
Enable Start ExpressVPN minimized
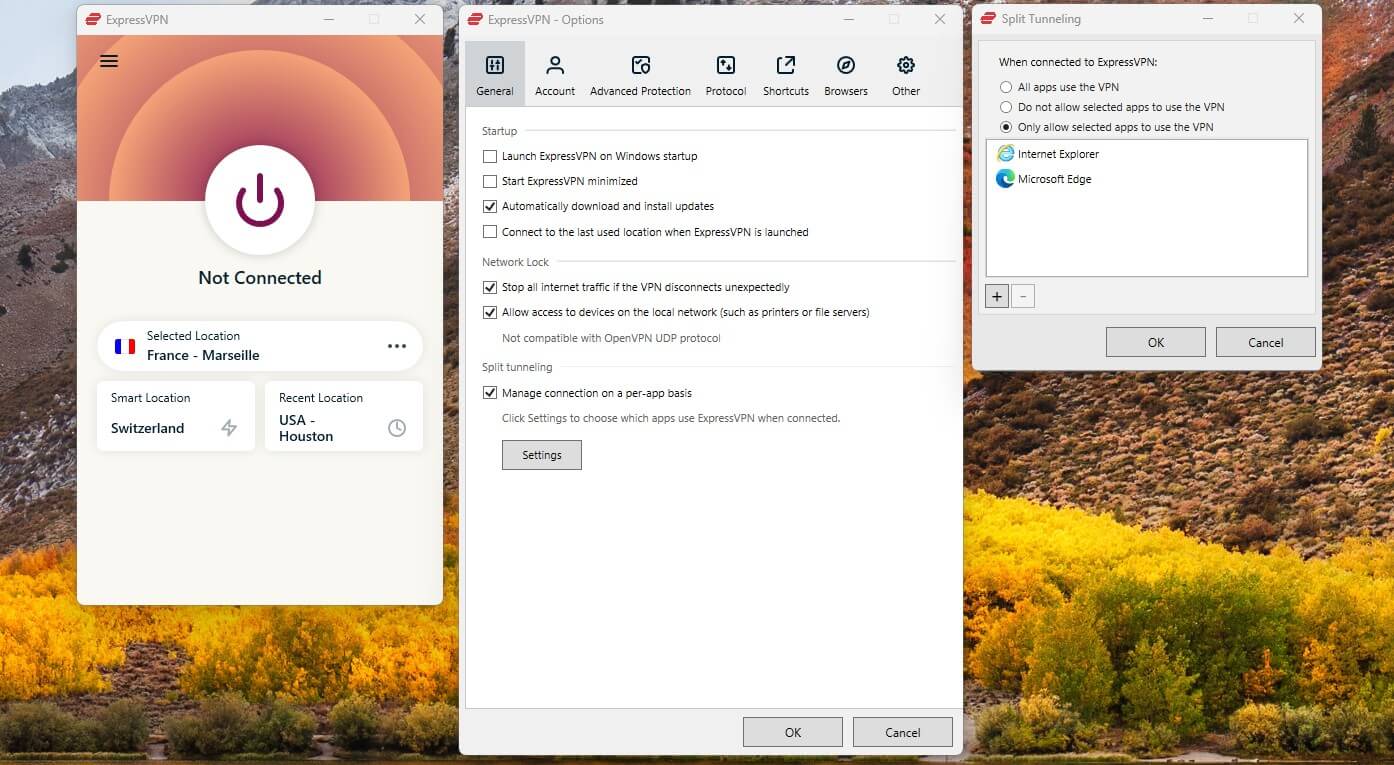(490, 181)
